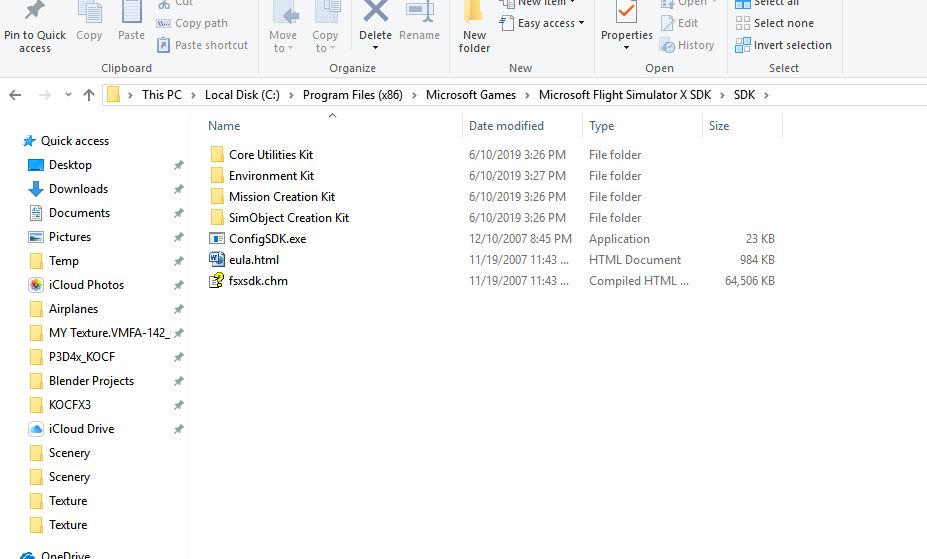The image size is (927, 559).
Task: Click the Delete red X icon
Action: [x=375, y=11]
